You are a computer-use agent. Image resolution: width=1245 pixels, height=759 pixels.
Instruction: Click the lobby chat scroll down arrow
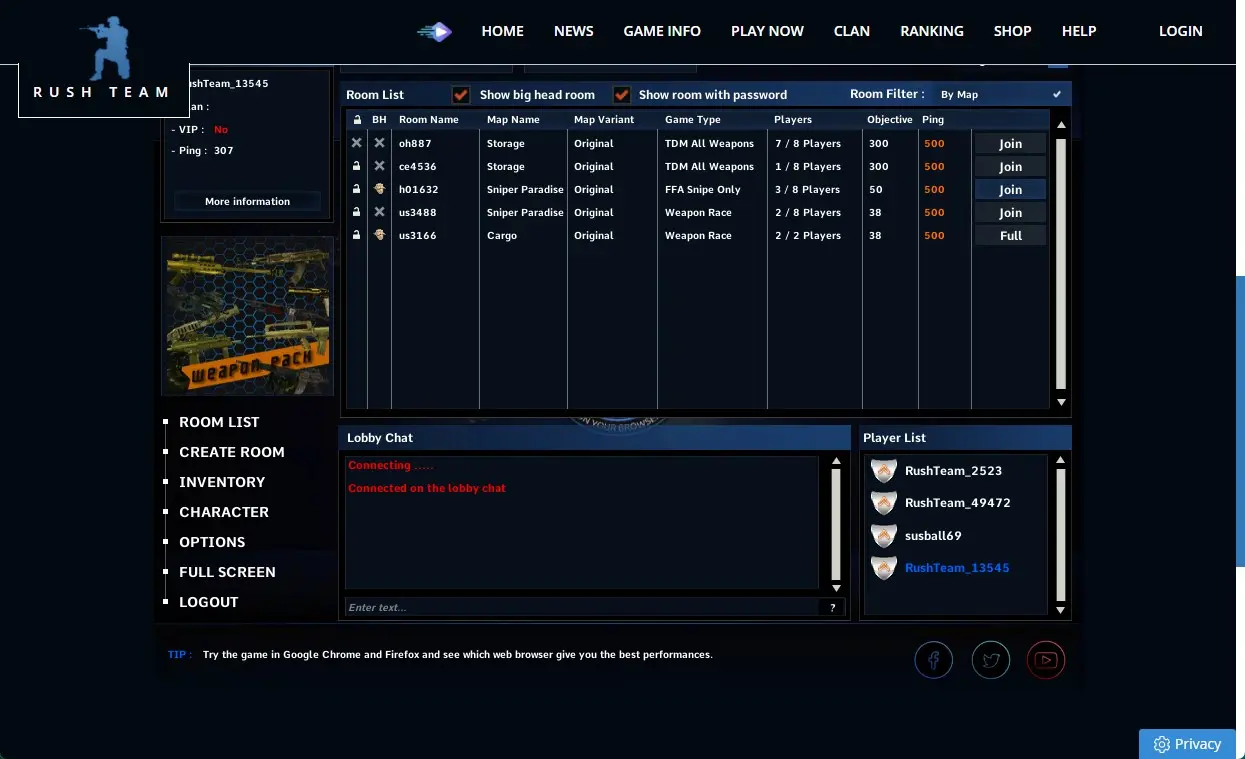click(x=836, y=588)
